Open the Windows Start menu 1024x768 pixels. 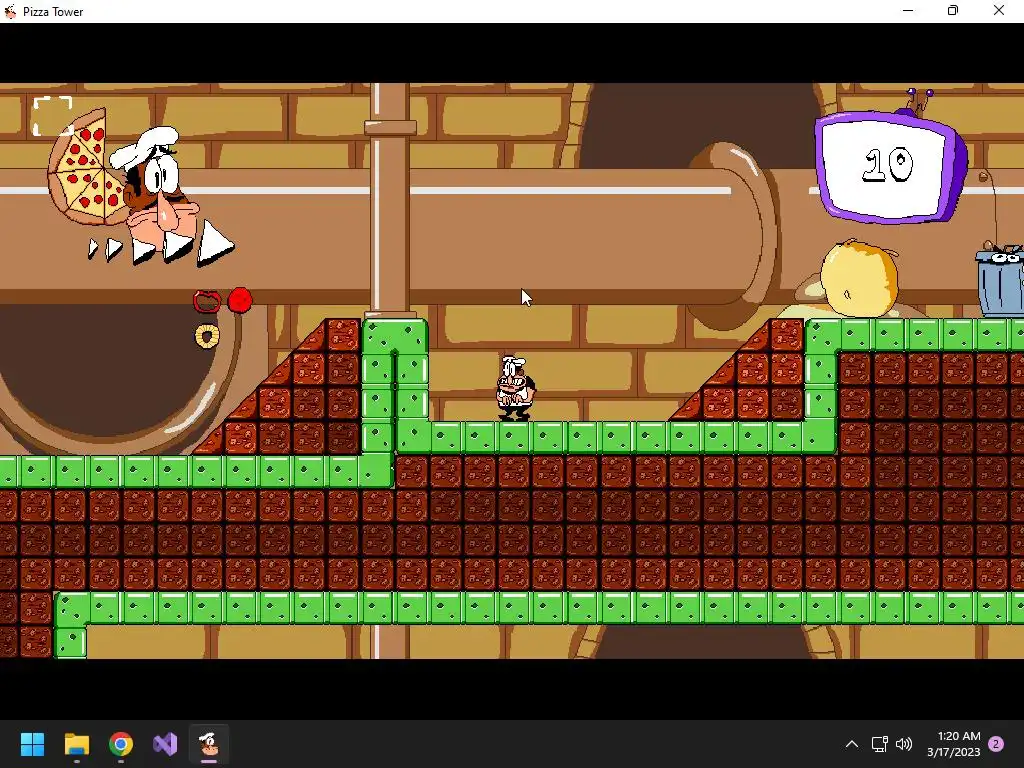32,744
